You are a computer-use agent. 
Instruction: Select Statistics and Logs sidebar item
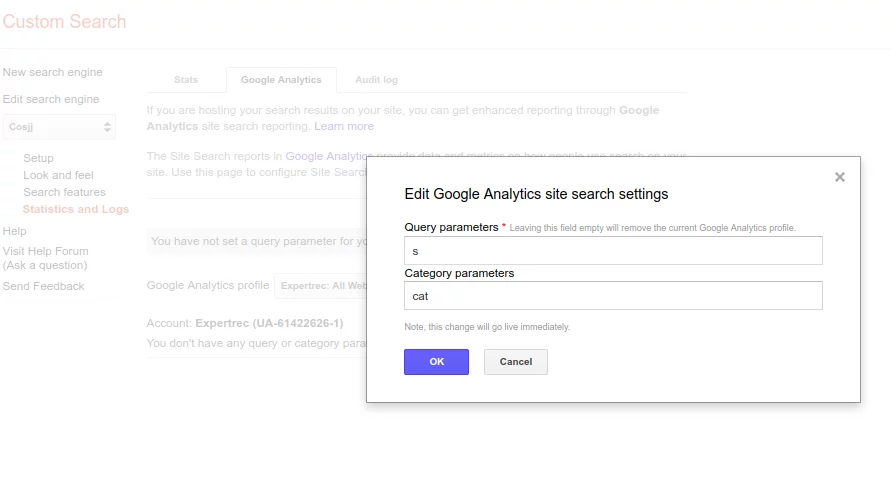pyautogui.click(x=75, y=209)
